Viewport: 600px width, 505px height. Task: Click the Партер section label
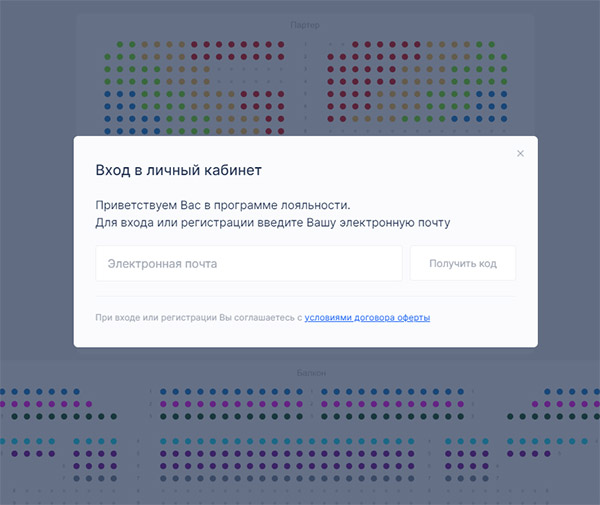(x=305, y=25)
